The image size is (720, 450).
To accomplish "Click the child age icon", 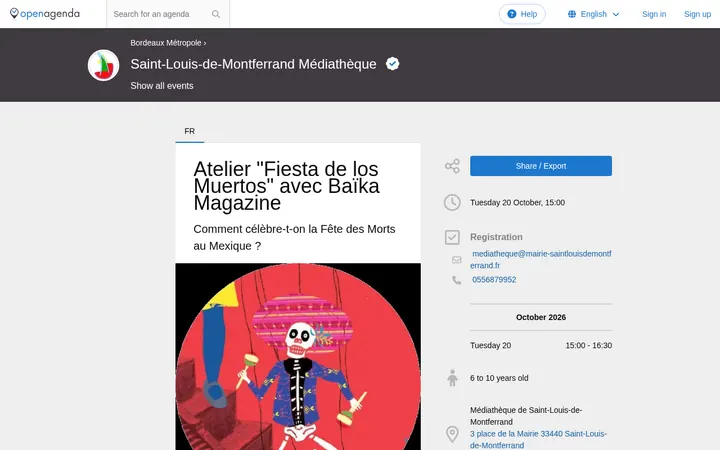I will (x=452, y=378).
